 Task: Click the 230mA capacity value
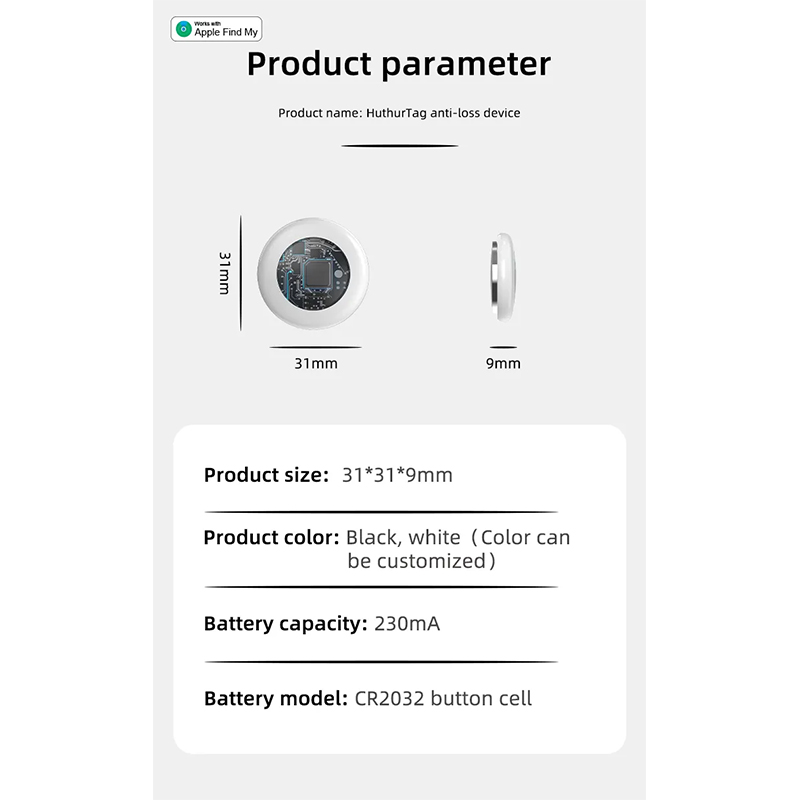tap(407, 623)
